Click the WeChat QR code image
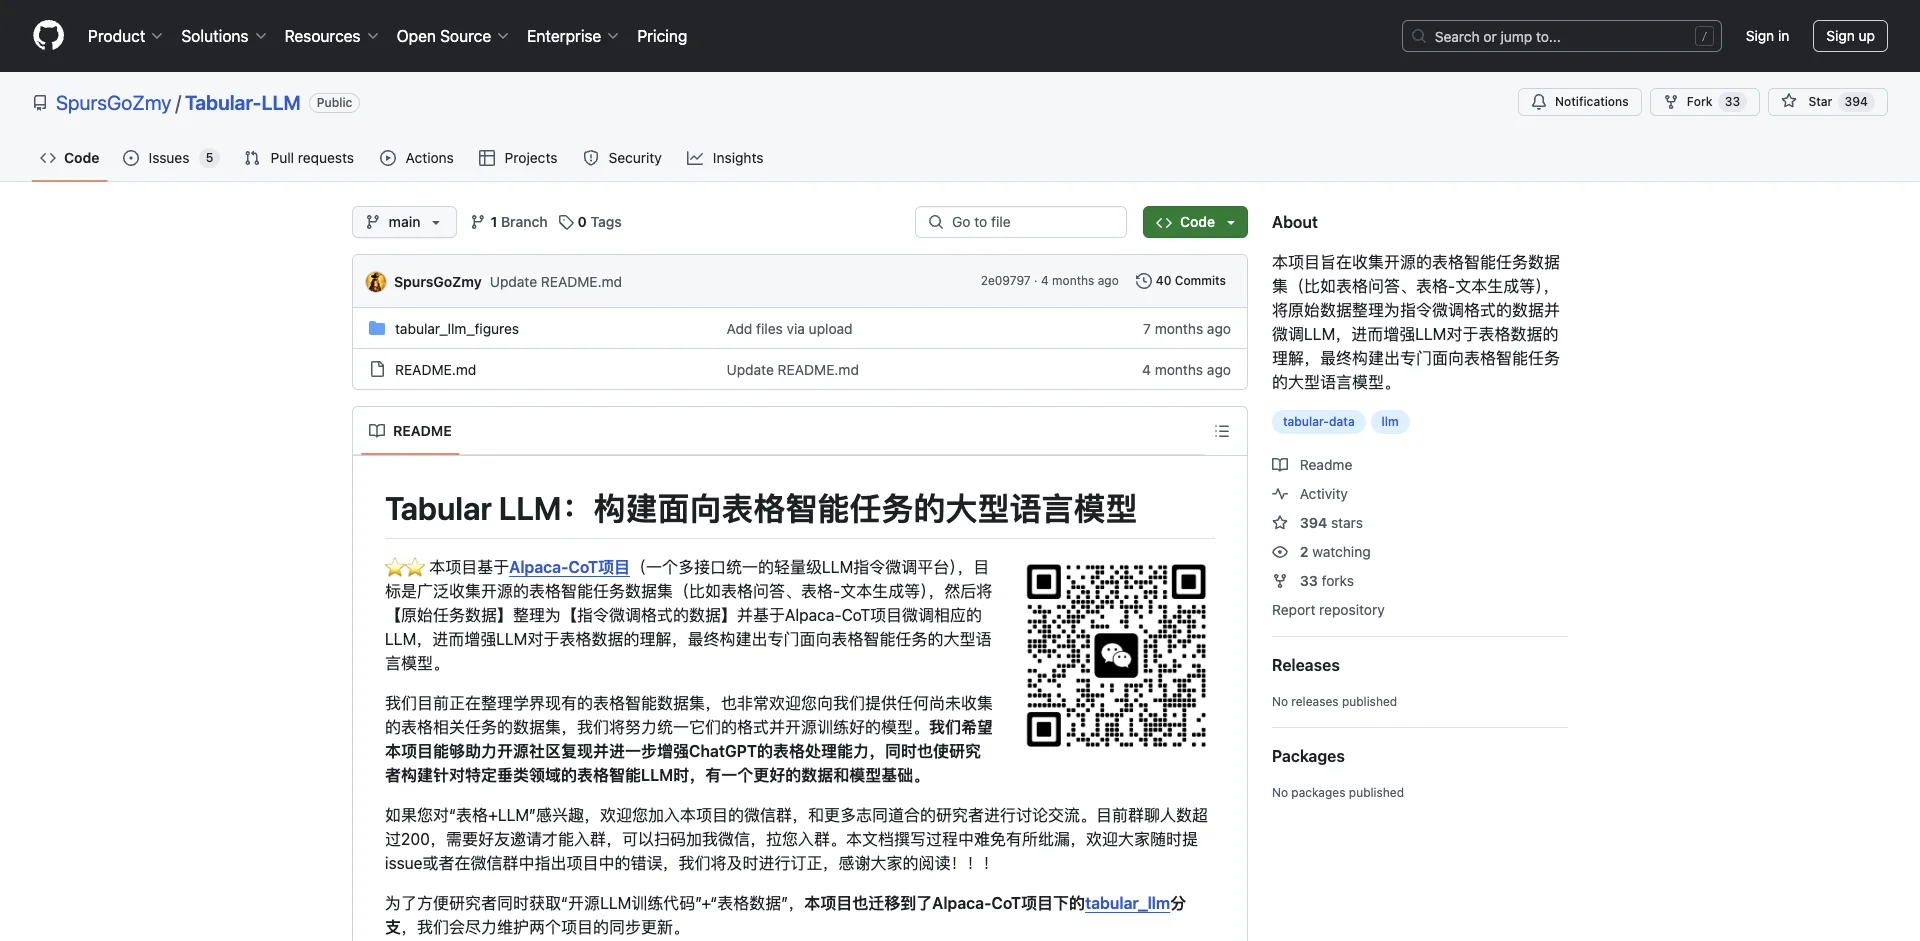The image size is (1920, 941). pyautogui.click(x=1116, y=655)
